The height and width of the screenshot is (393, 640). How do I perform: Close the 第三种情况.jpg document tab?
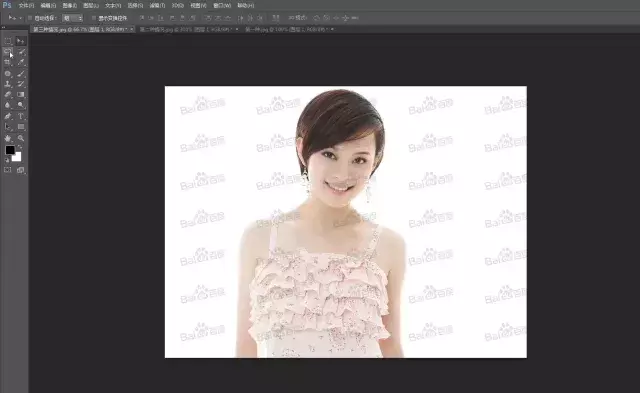pyautogui.click(x=132, y=29)
